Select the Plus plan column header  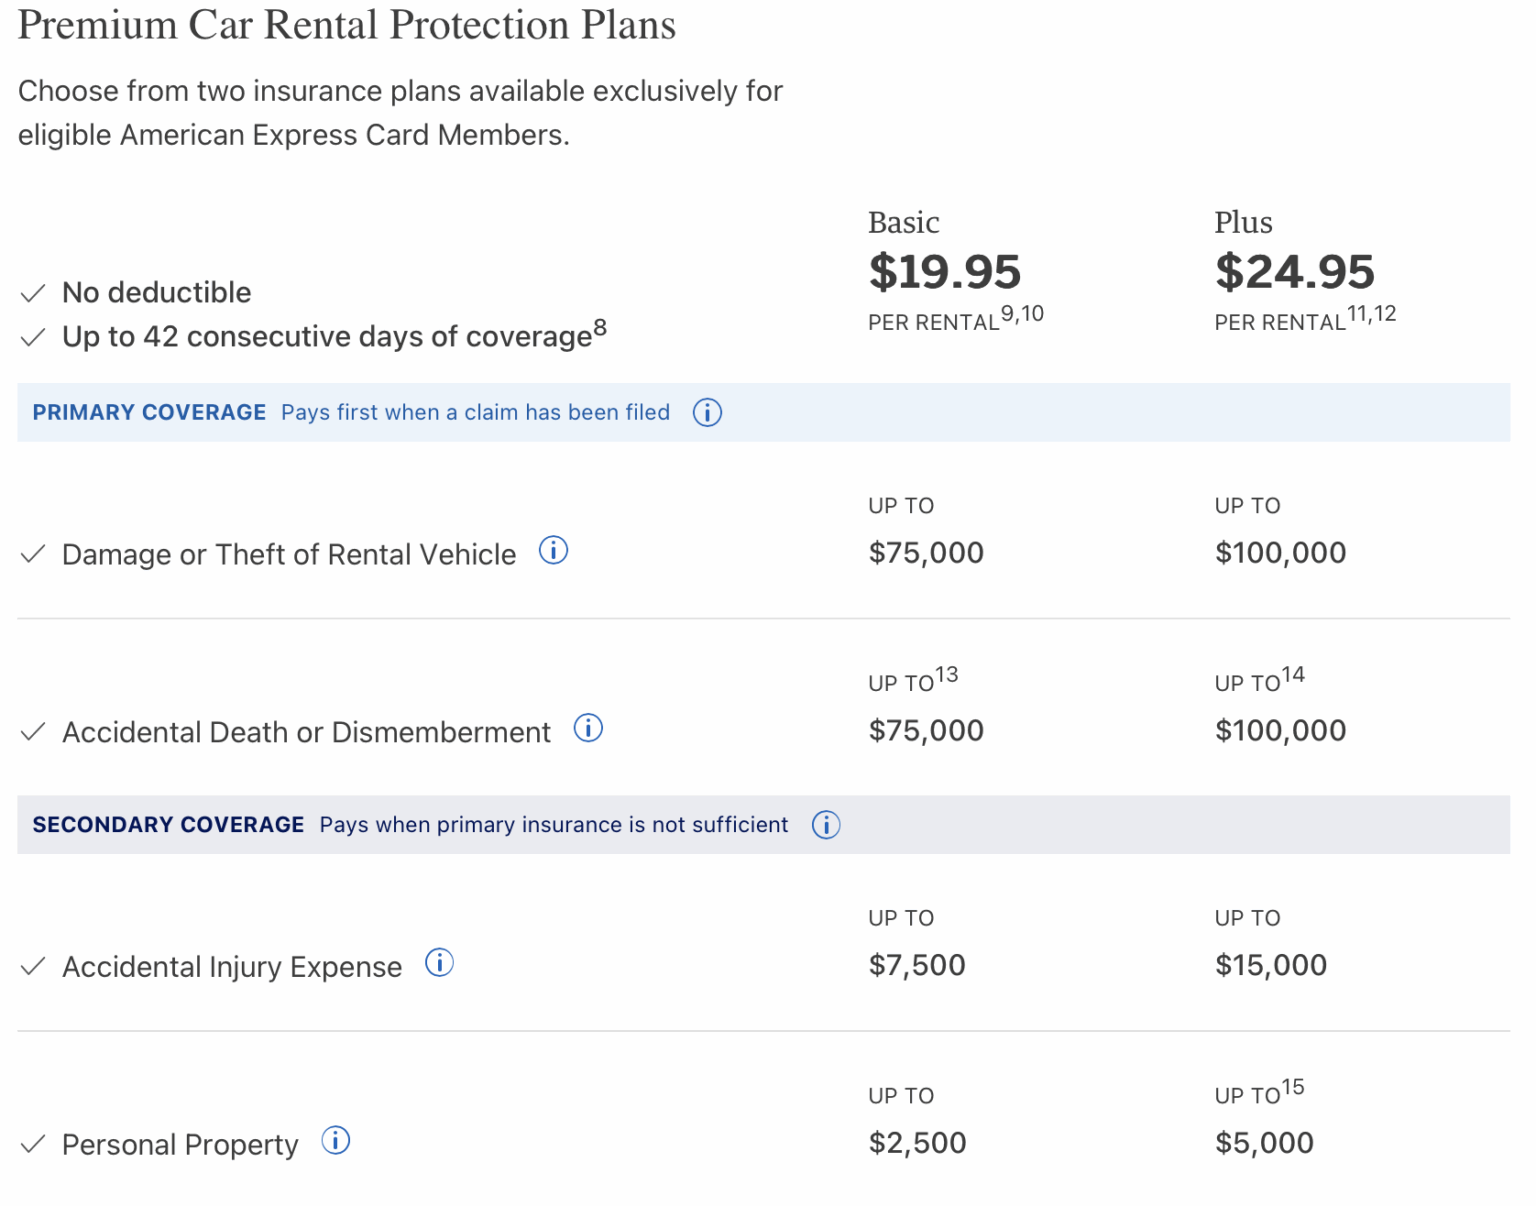[x=1243, y=222]
